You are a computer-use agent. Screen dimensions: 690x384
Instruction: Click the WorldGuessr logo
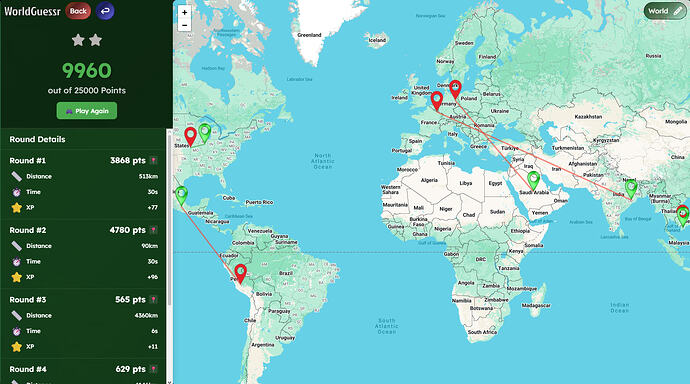[32, 11]
